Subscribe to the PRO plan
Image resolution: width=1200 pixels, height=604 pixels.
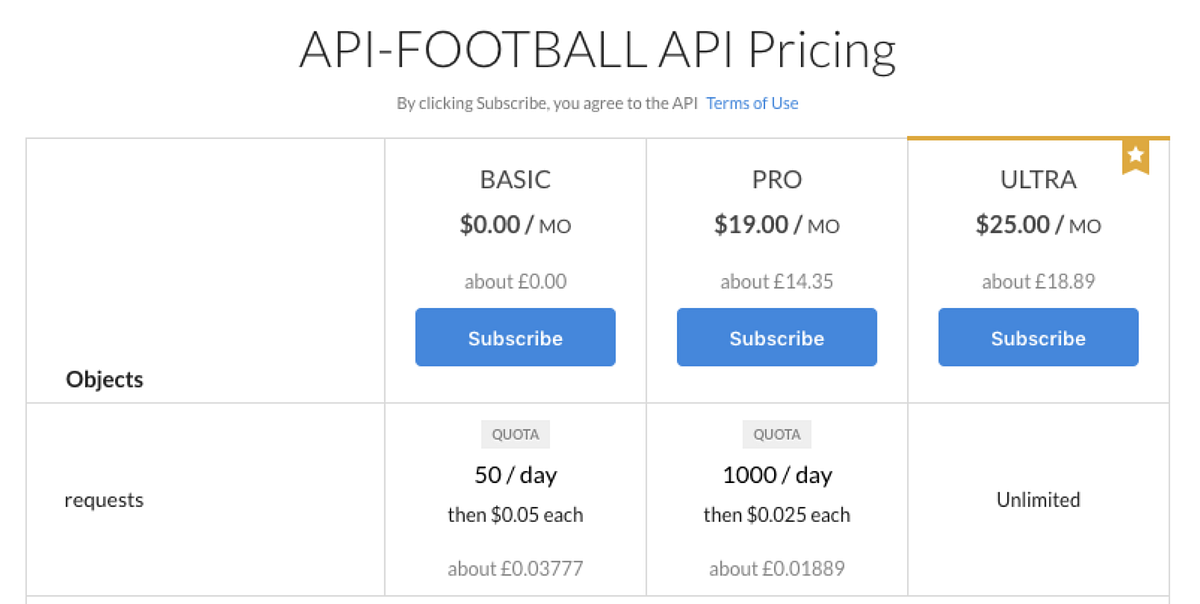[777, 338]
